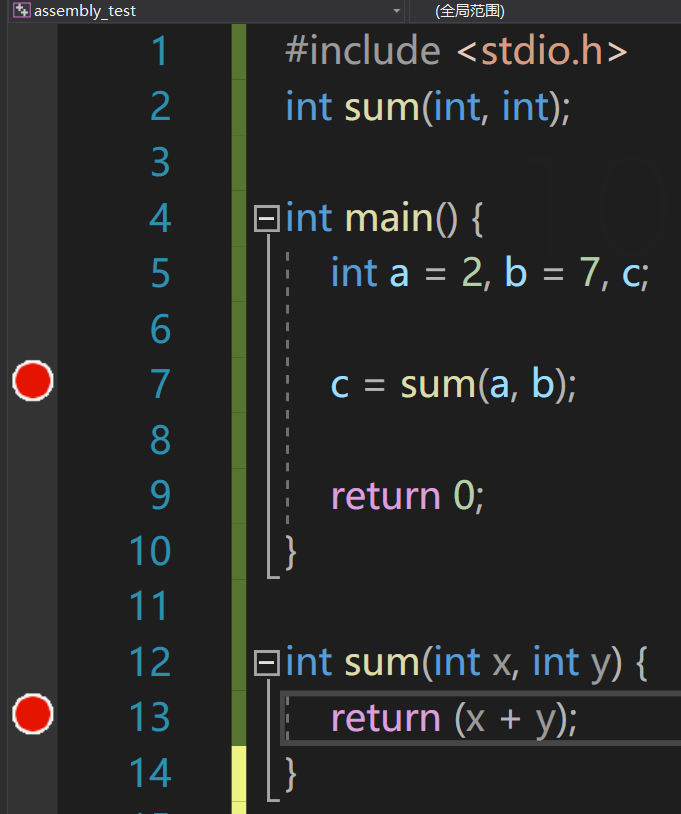The height and width of the screenshot is (814, 681).
Task: Click the closing brace on line 10
Action: 291,550
